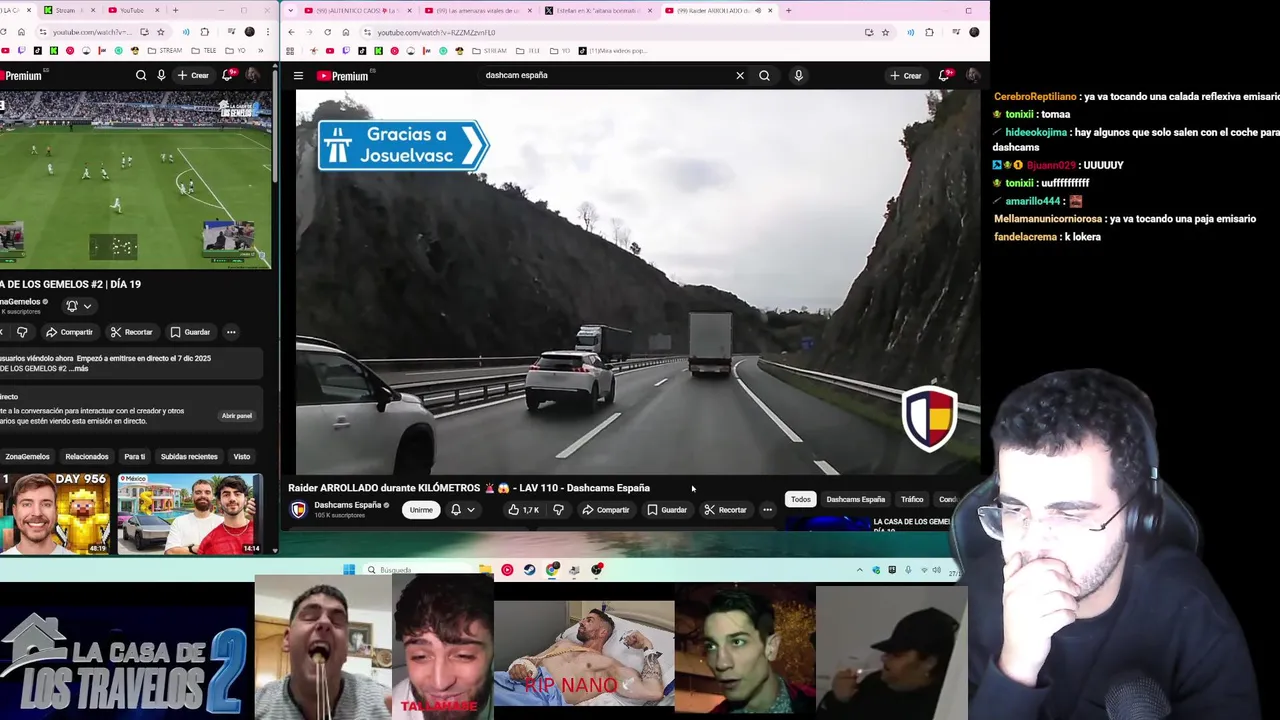Click the dashcam video player
1280x720 pixels.
click(x=638, y=282)
